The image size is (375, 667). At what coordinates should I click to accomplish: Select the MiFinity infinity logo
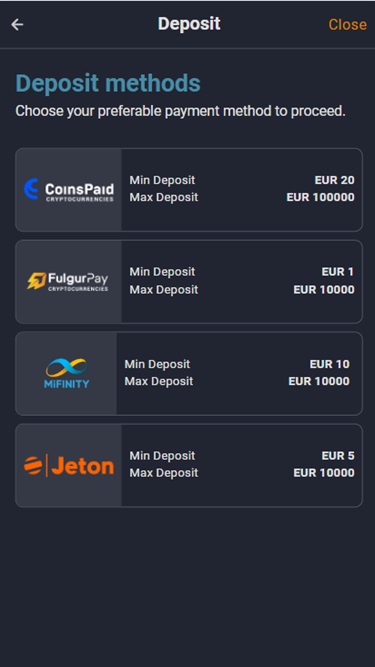[x=66, y=373]
